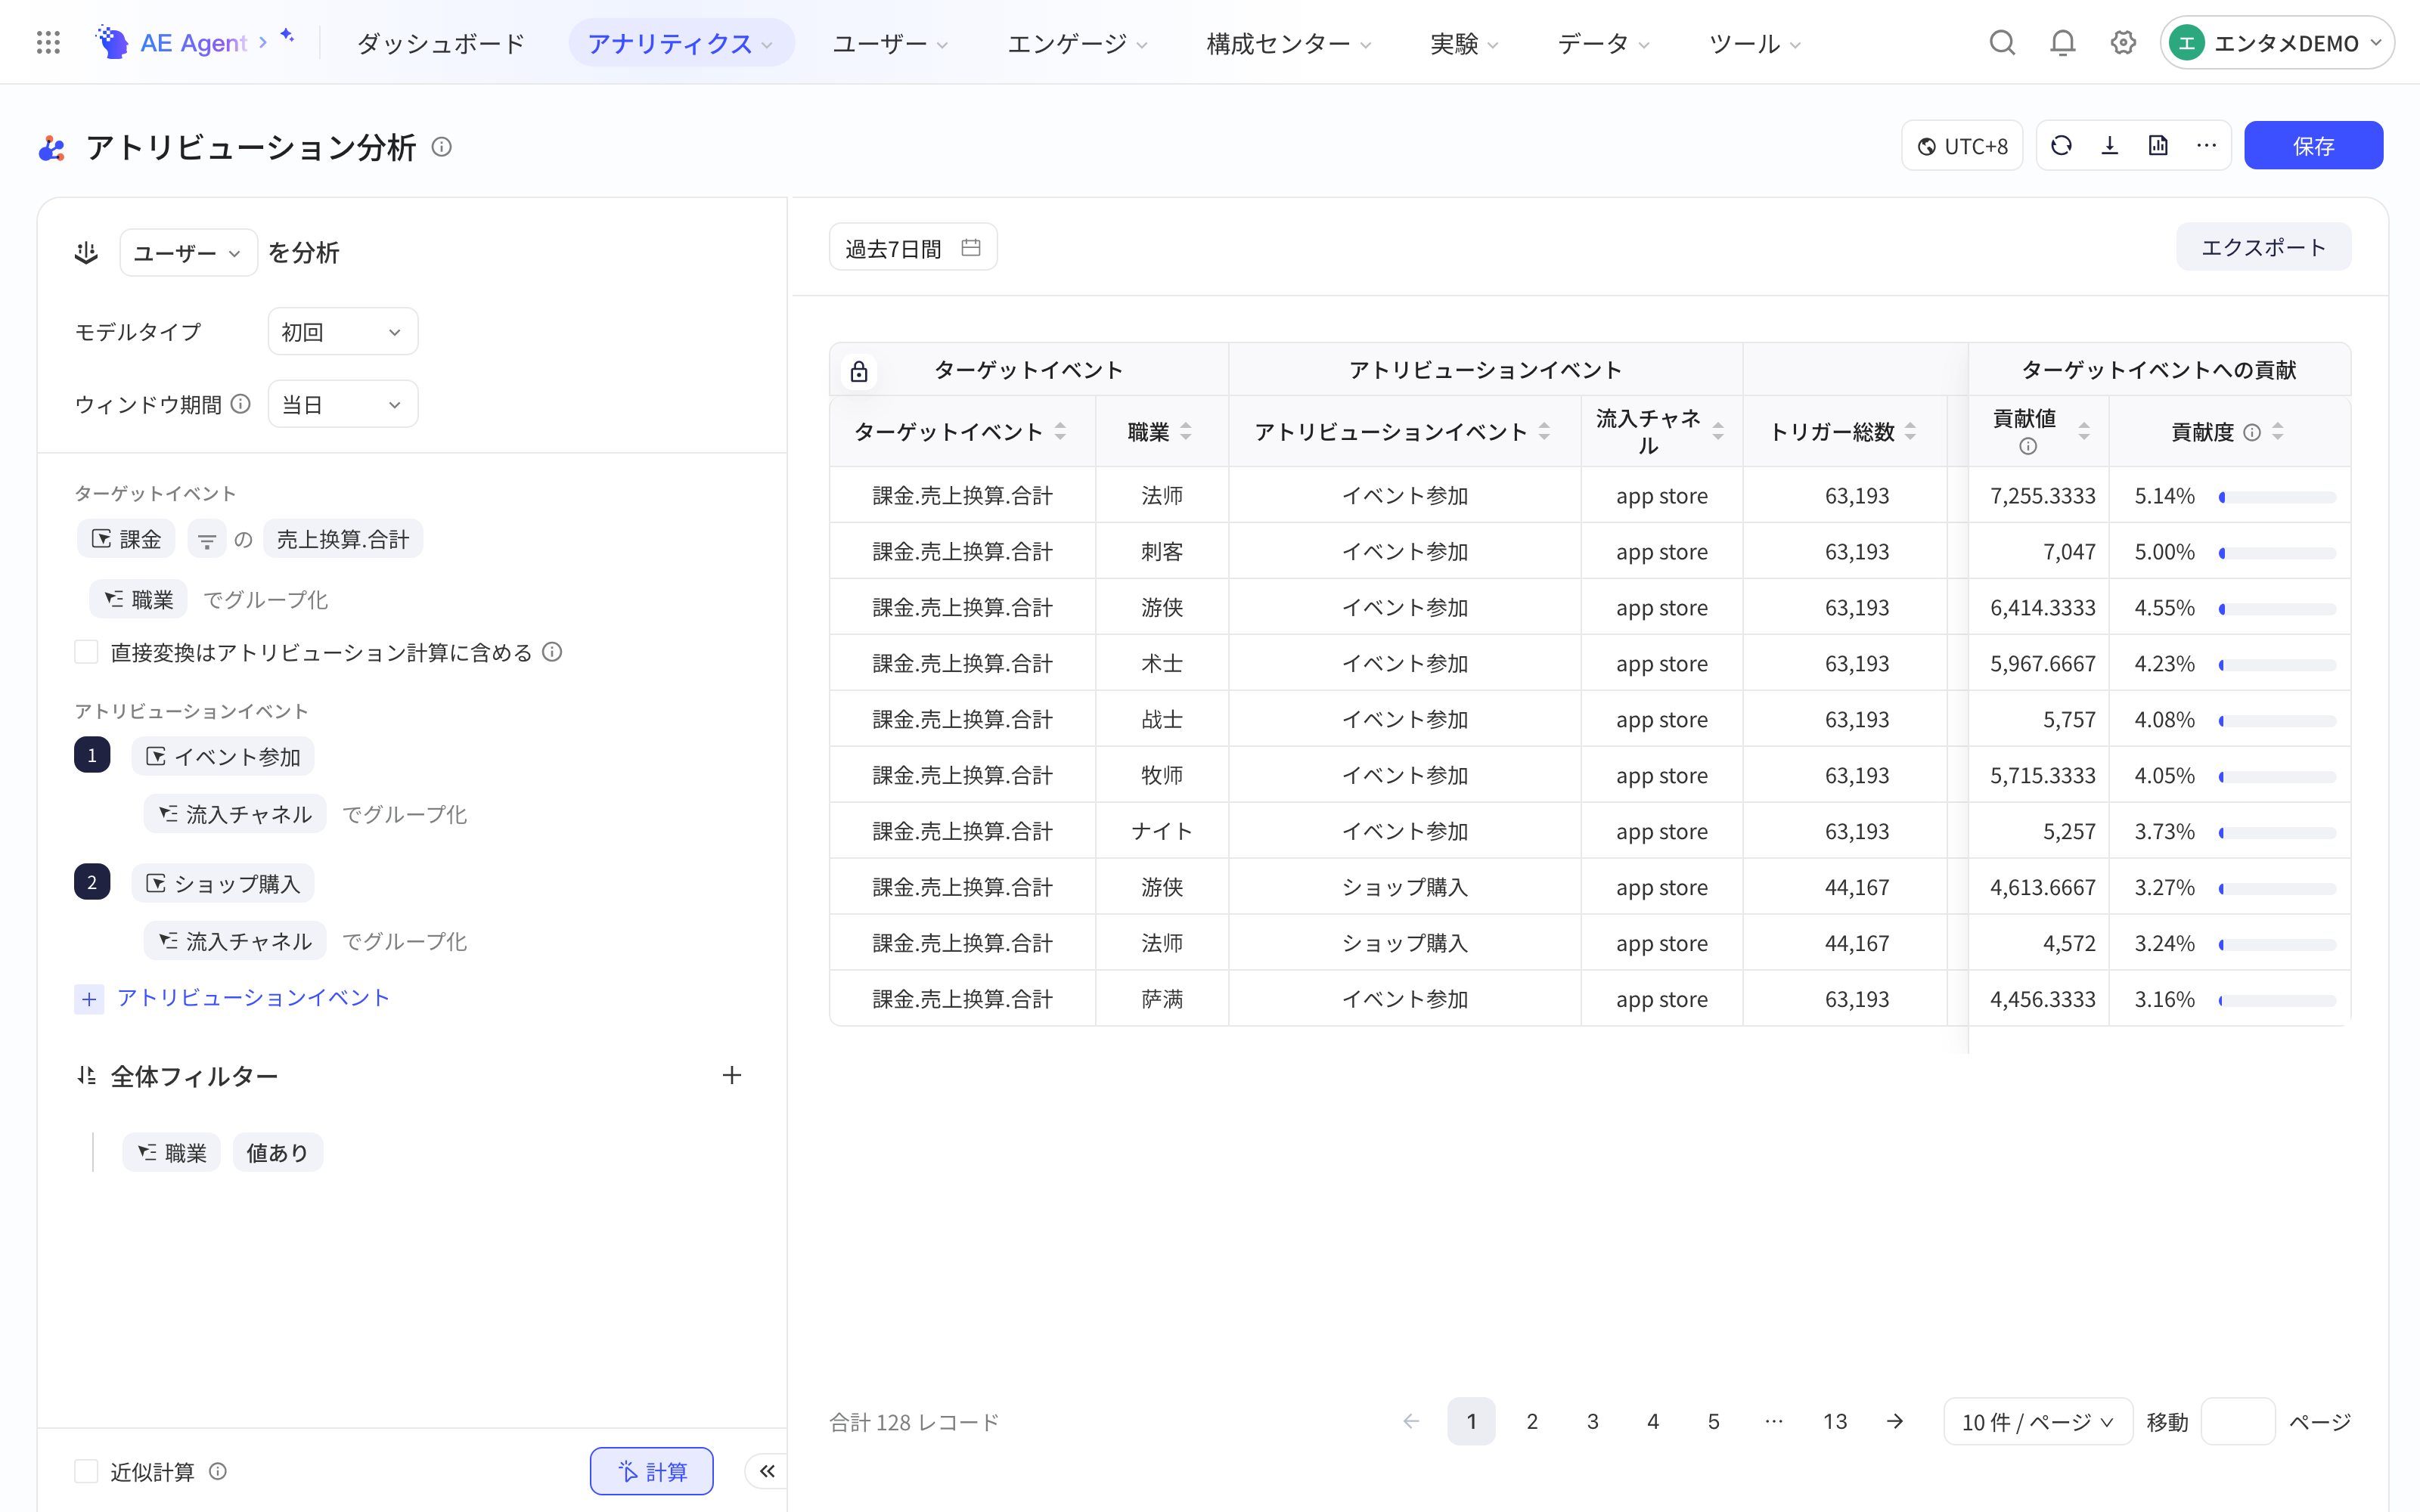2420x1512 pixels.
Task: Click the 移動 page number input field
Action: click(2238, 1421)
